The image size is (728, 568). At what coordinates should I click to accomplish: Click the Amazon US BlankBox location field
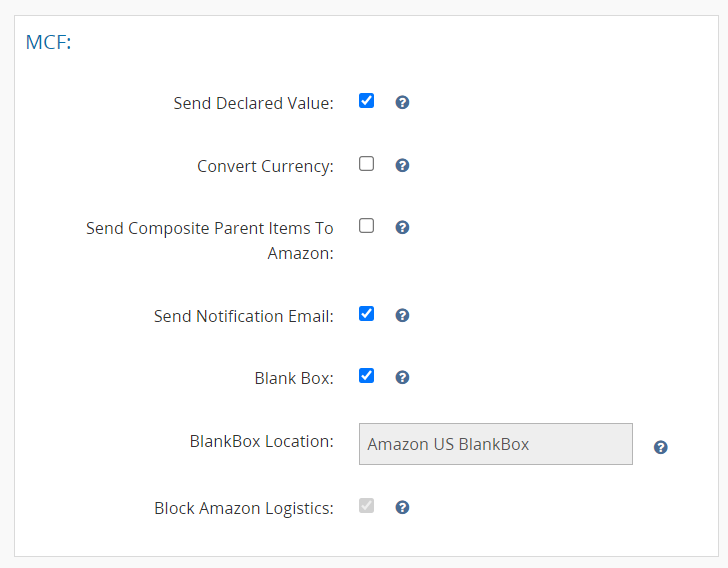pos(495,444)
